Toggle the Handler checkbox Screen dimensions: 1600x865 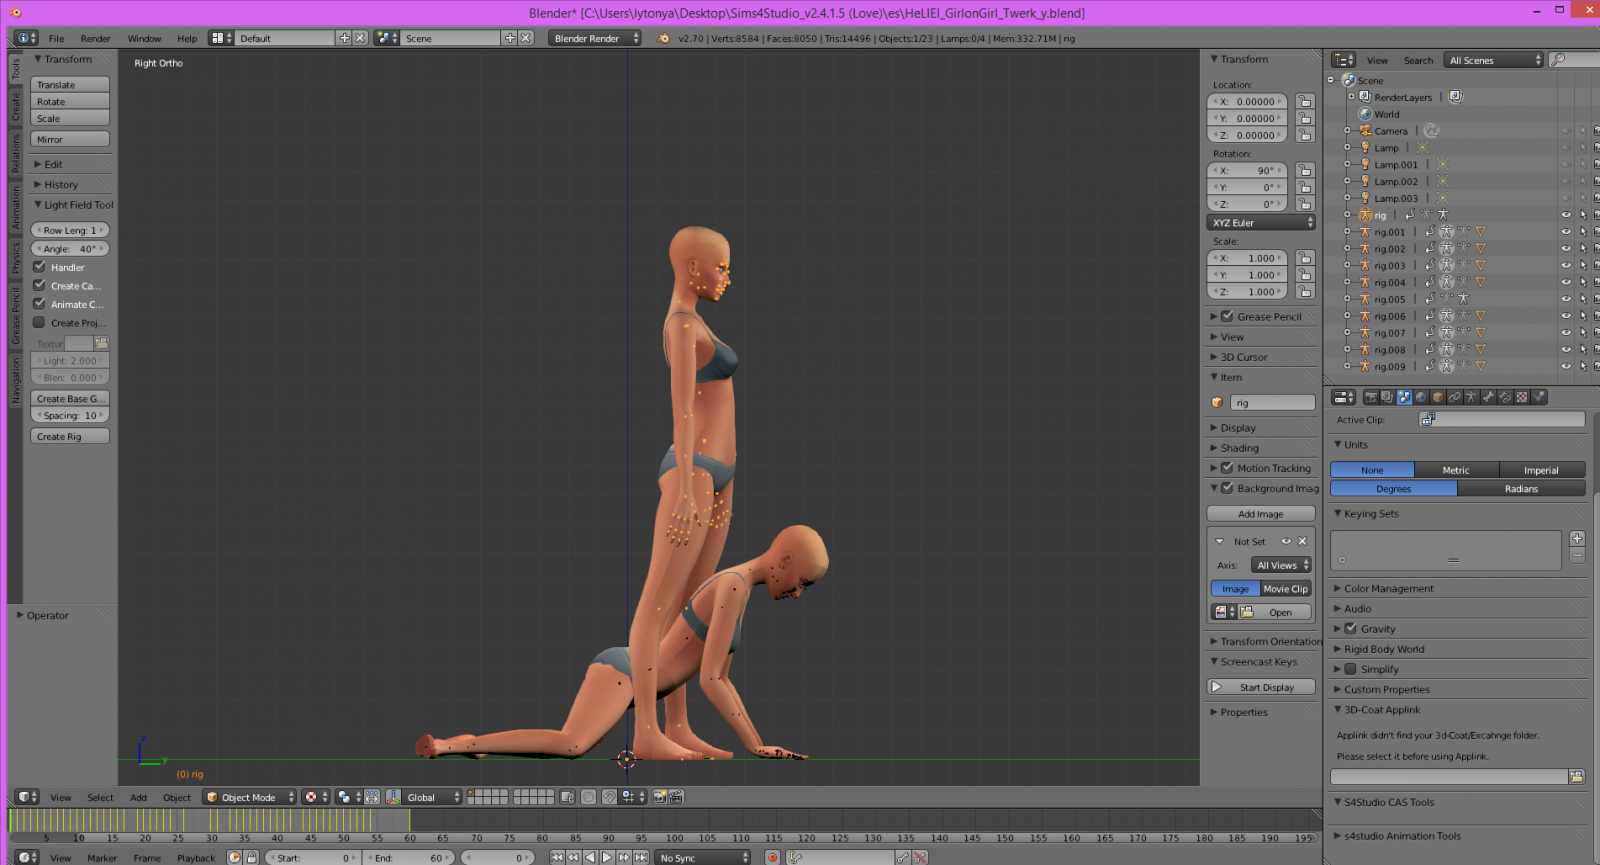click(x=39, y=267)
